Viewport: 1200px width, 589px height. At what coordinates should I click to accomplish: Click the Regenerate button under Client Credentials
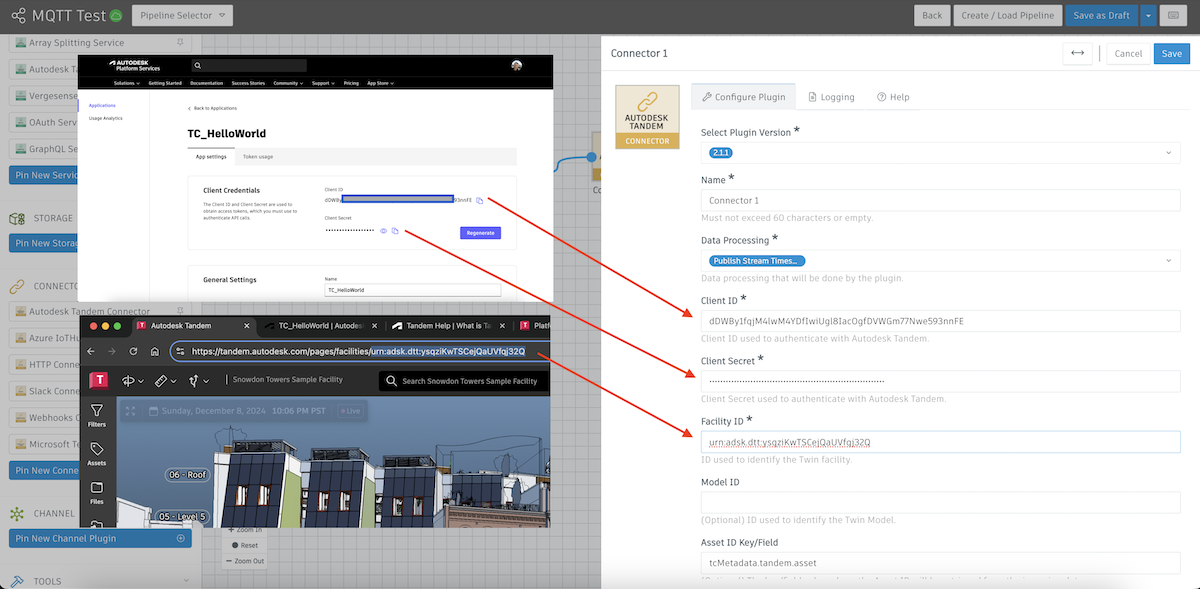pyautogui.click(x=480, y=233)
